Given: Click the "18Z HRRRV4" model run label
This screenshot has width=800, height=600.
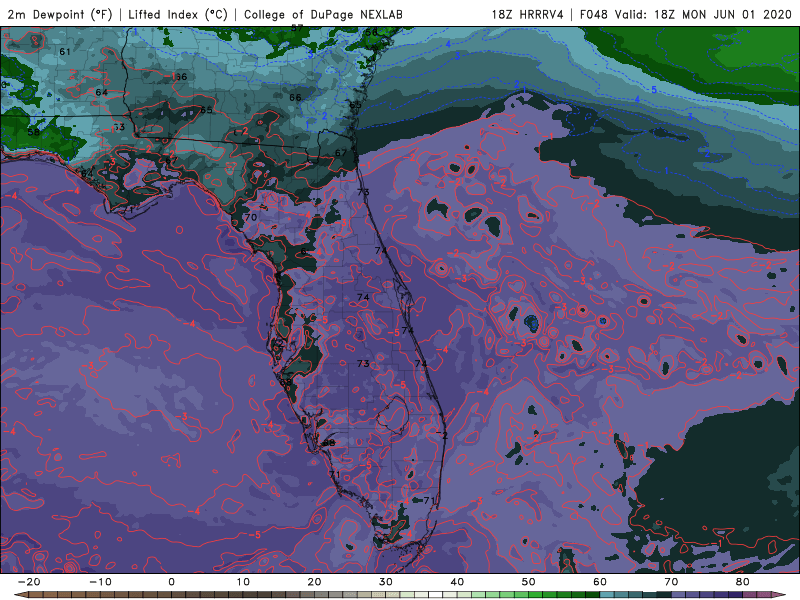Looking at the screenshot, I should coord(528,14).
